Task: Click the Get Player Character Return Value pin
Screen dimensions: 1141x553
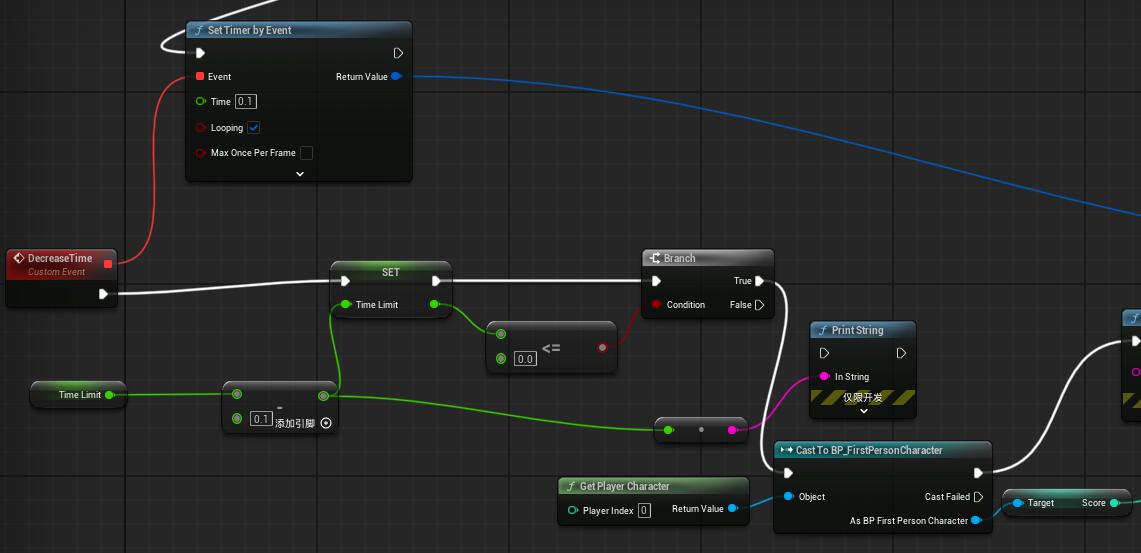Action: [733, 509]
